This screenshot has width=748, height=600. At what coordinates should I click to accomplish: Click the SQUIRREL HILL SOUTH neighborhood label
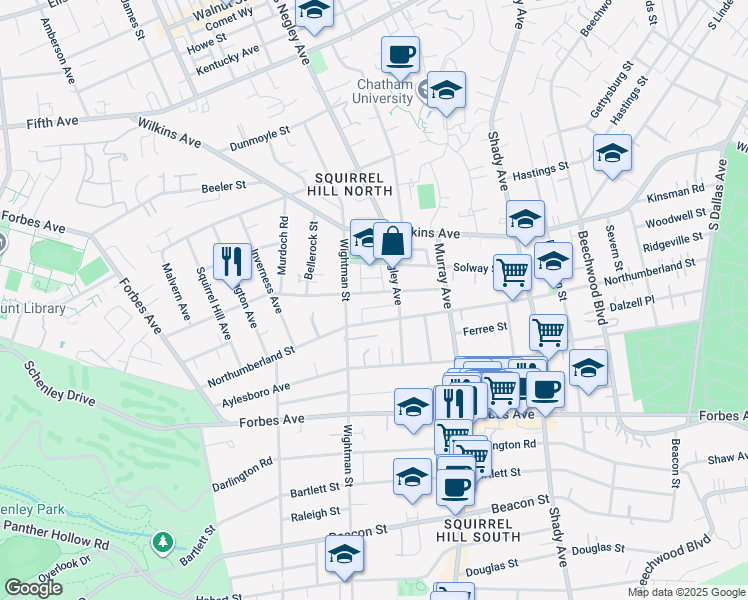pyautogui.click(x=478, y=530)
